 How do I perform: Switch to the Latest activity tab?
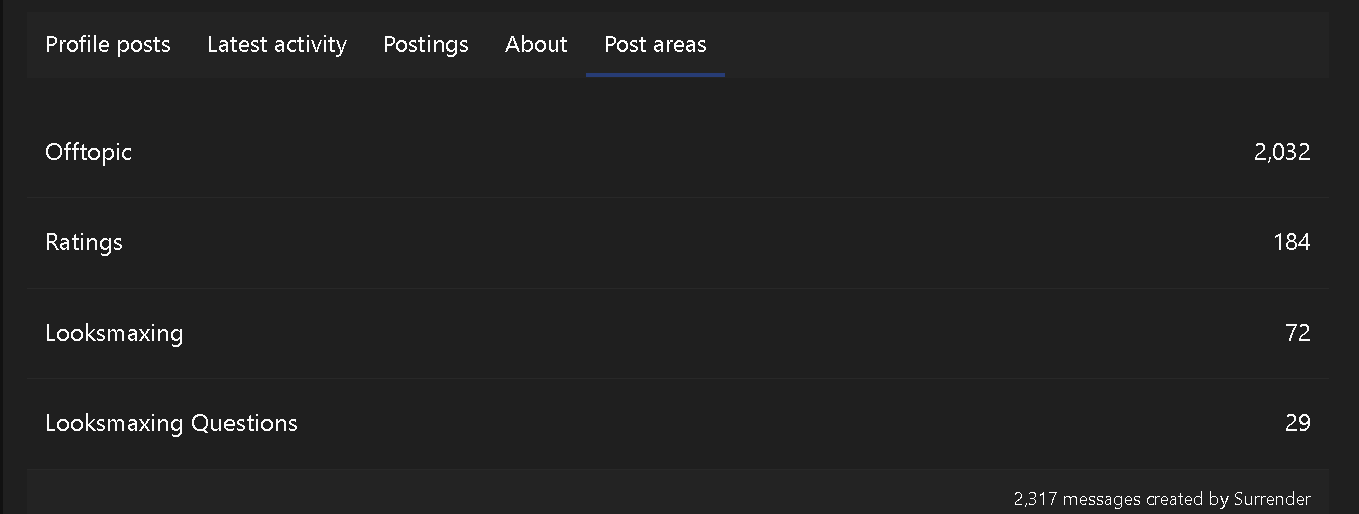tap(277, 45)
